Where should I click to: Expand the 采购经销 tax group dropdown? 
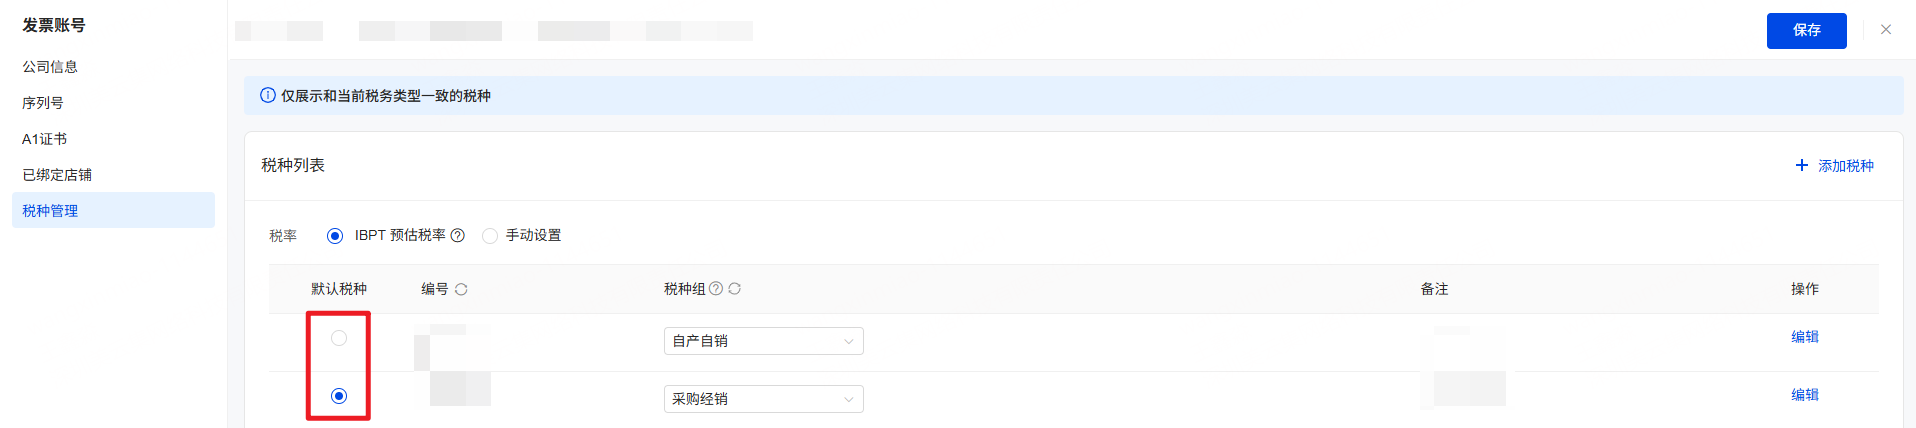[763, 399]
